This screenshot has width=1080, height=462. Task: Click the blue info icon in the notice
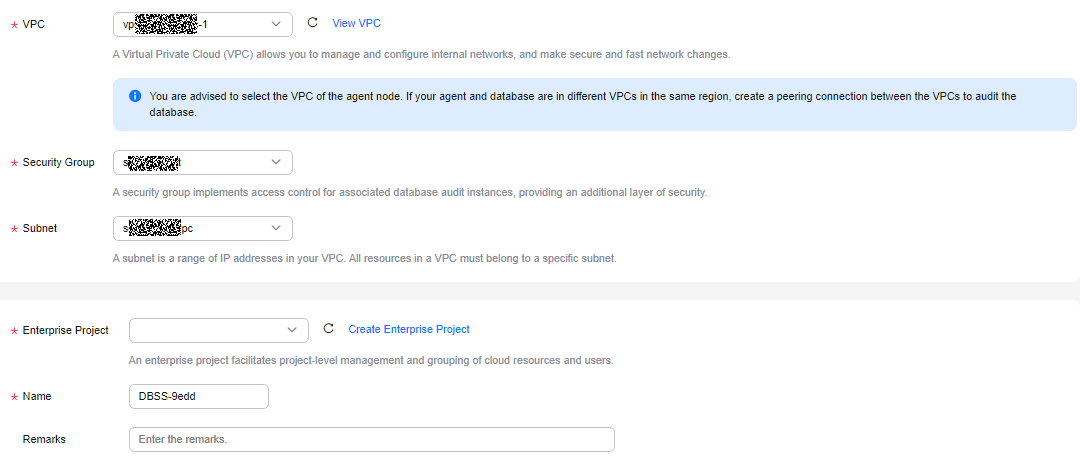pyautogui.click(x=135, y=96)
